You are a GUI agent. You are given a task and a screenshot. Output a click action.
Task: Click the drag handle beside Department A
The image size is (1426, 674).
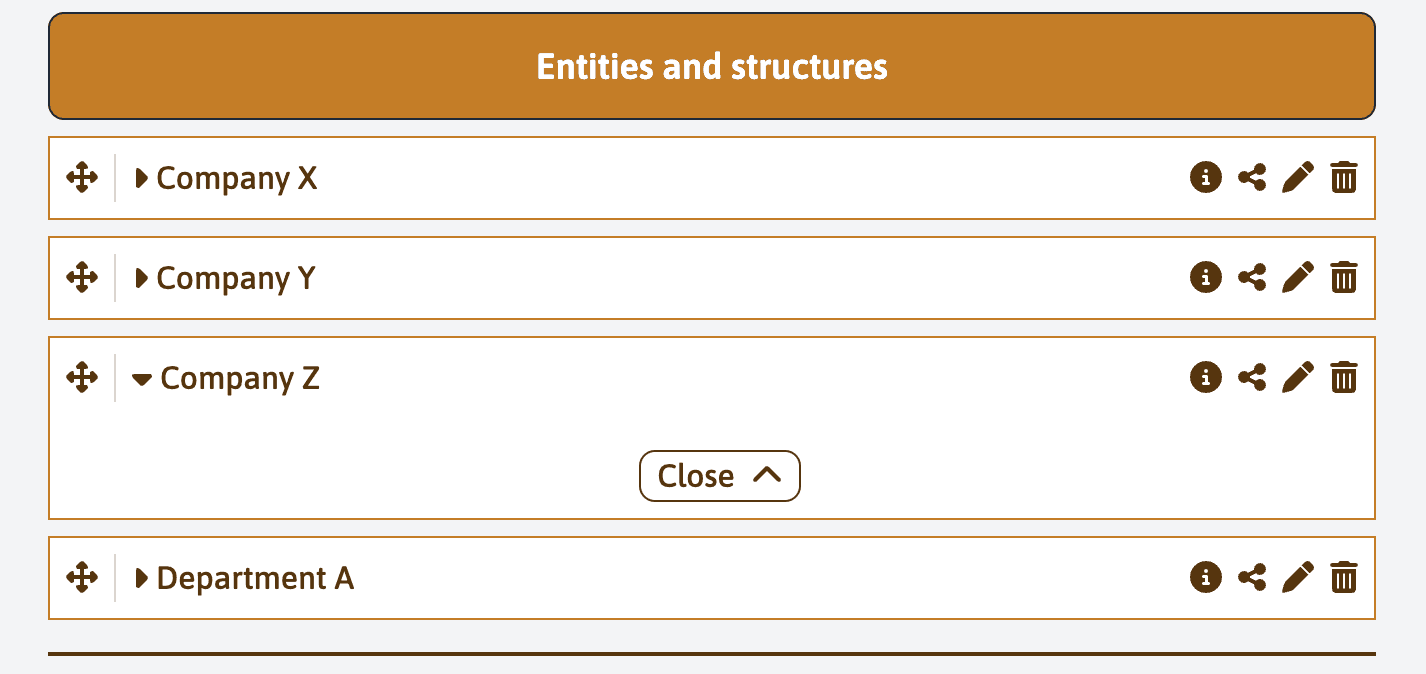pos(82,577)
